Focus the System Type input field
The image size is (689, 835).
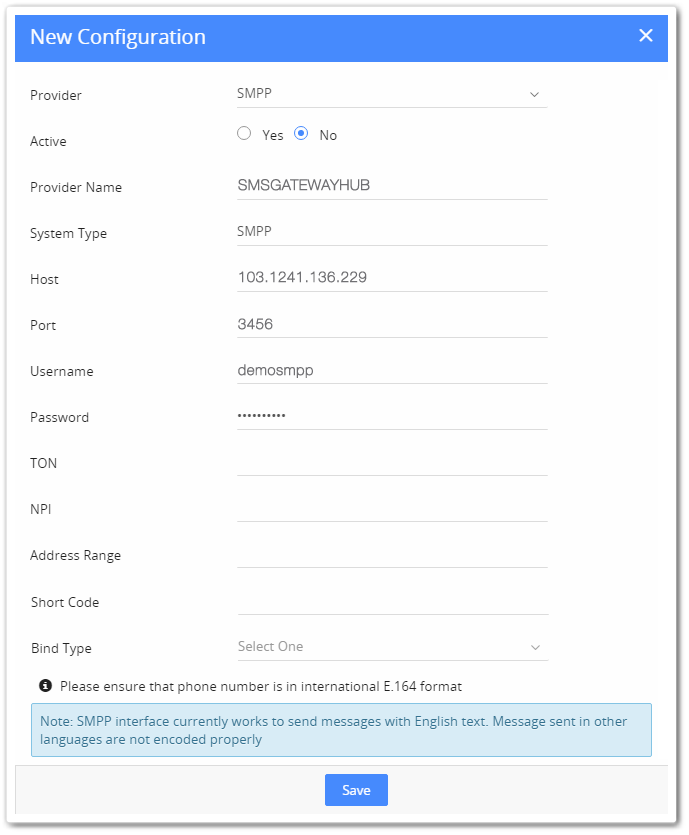coord(392,231)
